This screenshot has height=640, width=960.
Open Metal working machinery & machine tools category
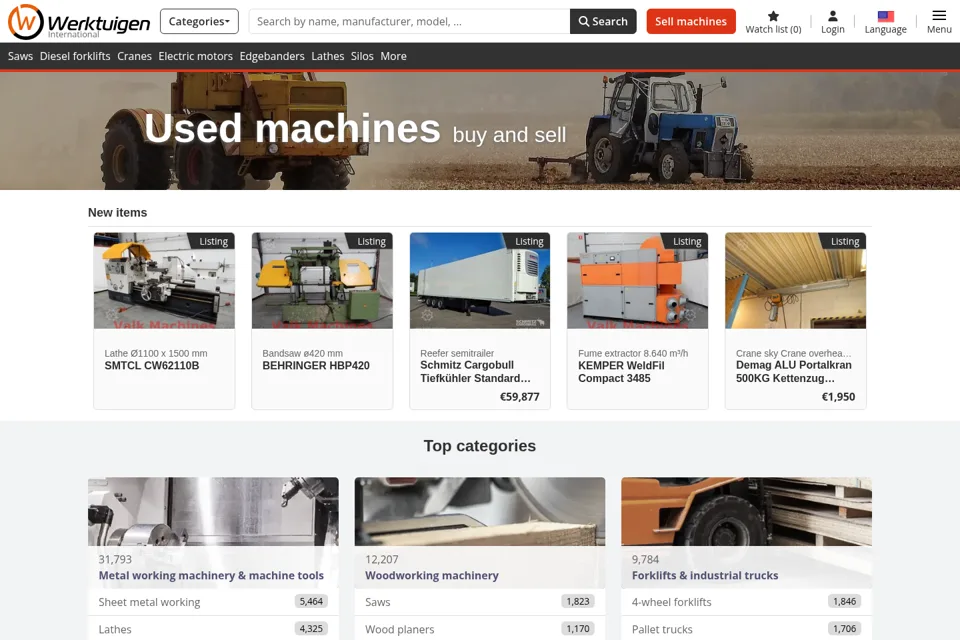(x=211, y=576)
